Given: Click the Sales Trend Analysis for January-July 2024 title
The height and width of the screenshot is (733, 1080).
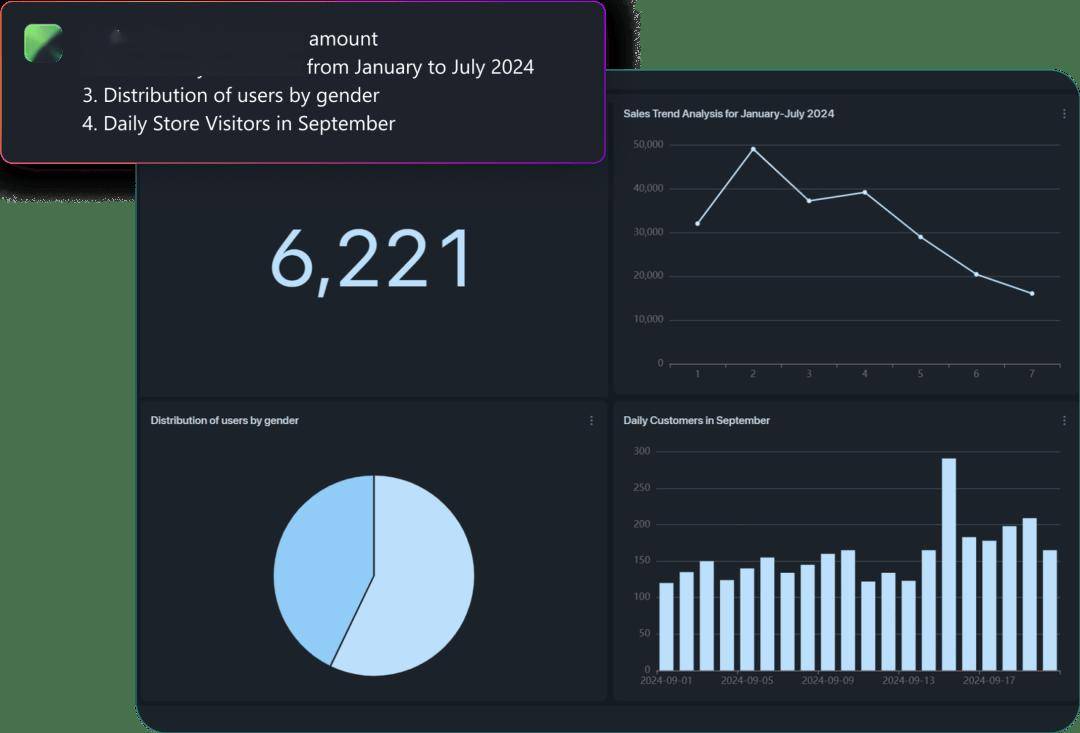Looking at the screenshot, I should 729,114.
